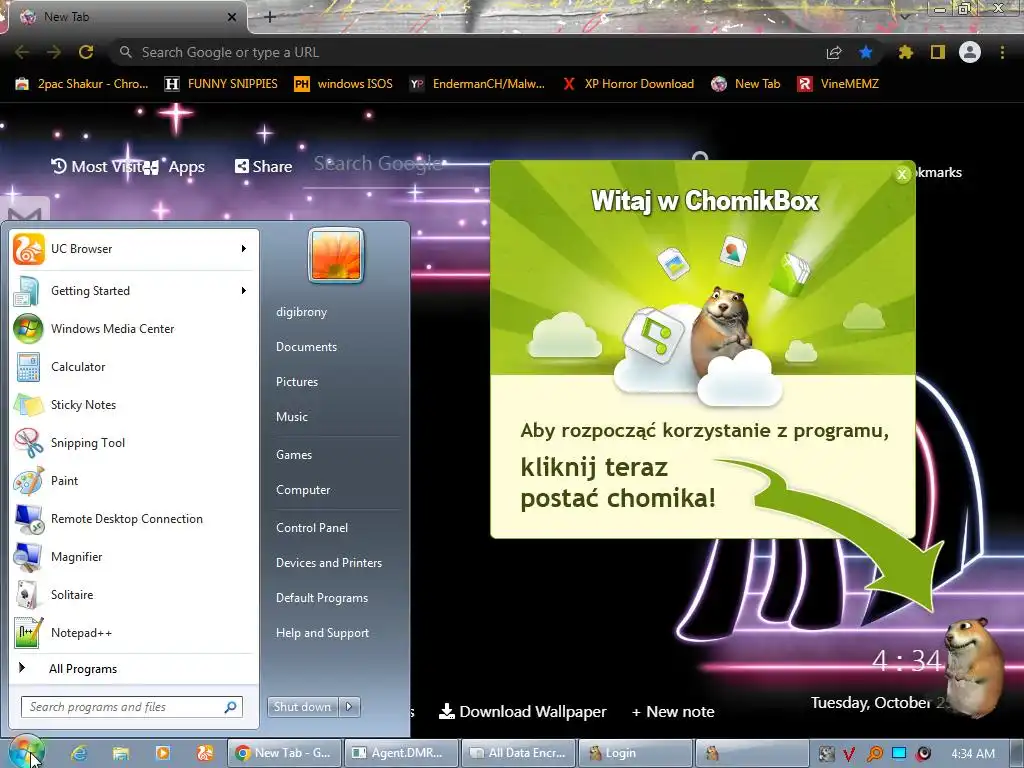1024x768 pixels.
Task: Open 2pac Shakur bookmark
Action: [82, 84]
